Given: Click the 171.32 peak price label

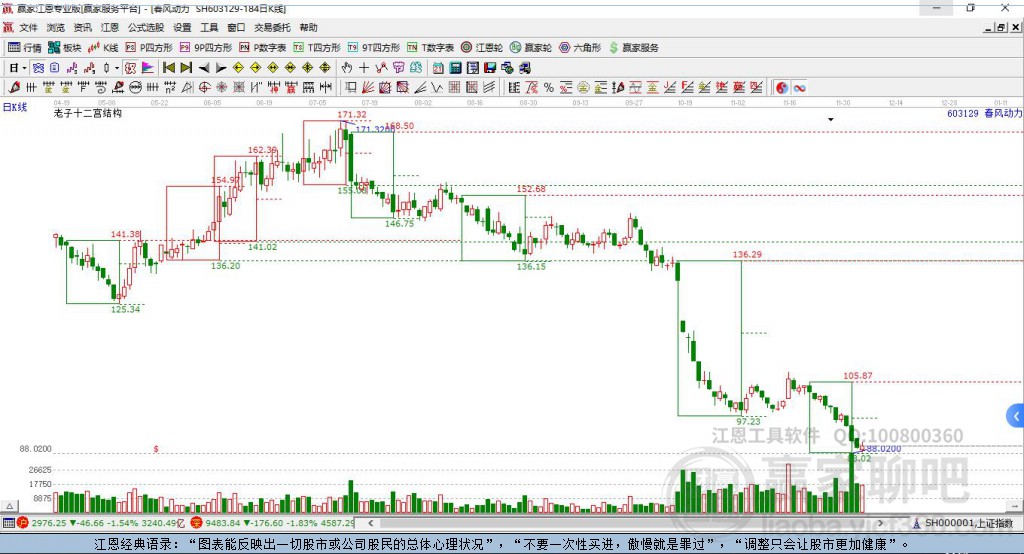Looking at the screenshot, I should click(352, 114).
